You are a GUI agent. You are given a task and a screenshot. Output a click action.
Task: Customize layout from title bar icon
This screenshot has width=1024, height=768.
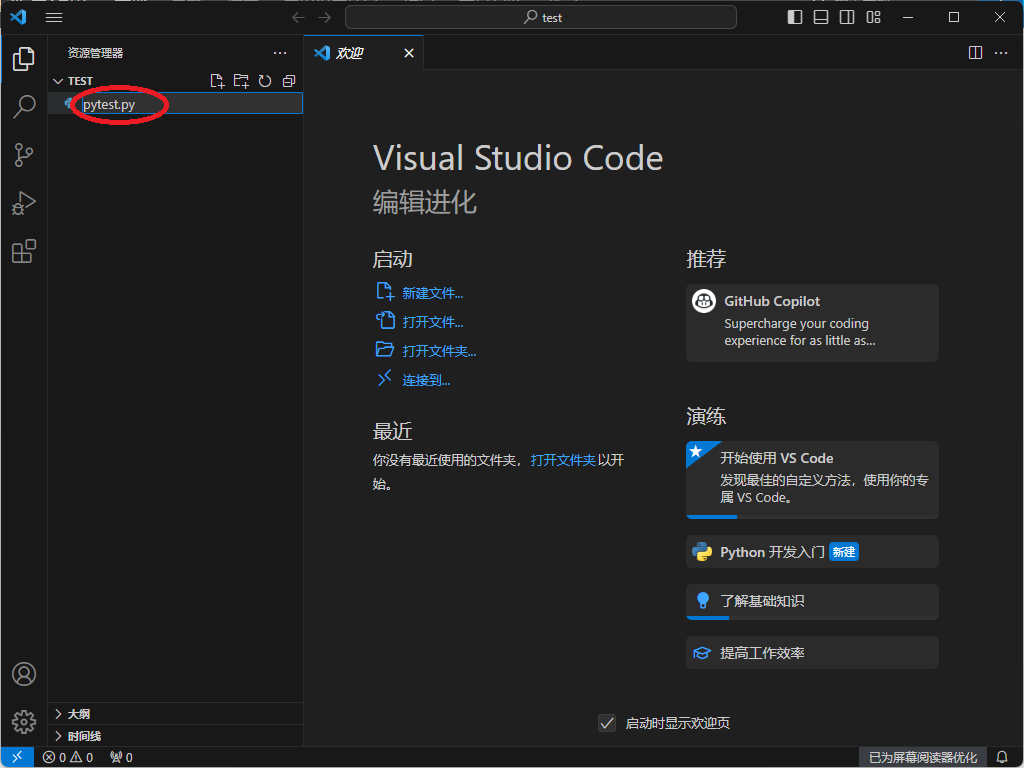click(x=873, y=18)
